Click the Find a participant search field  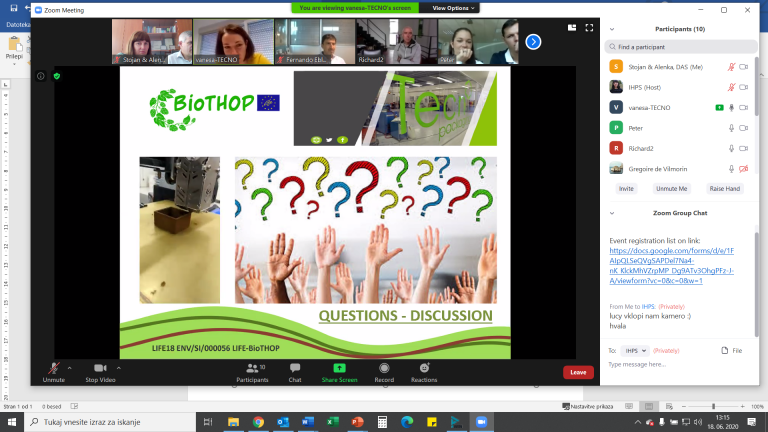(681, 47)
